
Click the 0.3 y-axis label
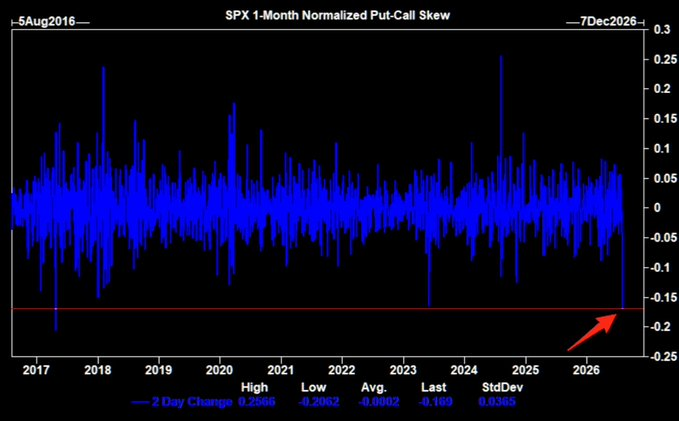(x=662, y=29)
